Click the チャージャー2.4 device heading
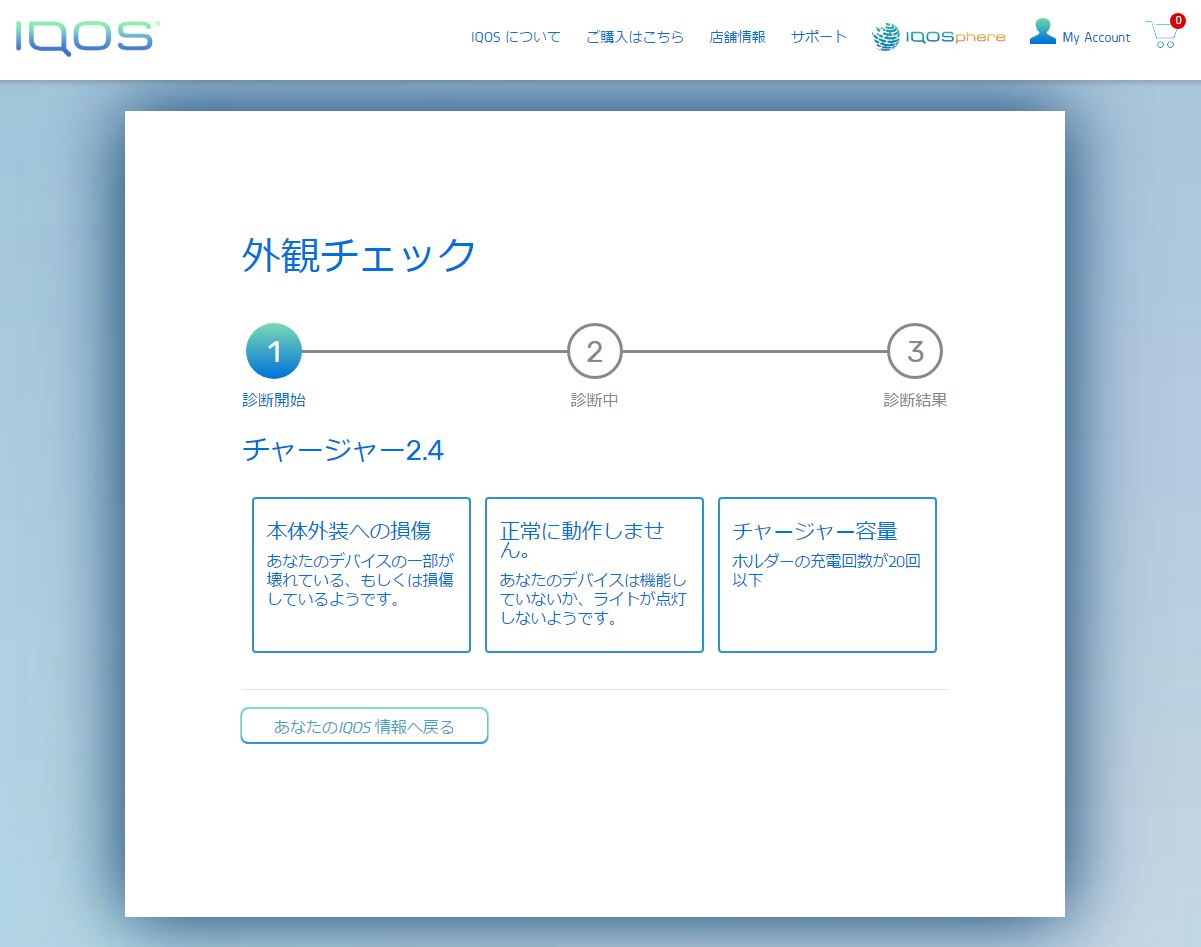Viewport: 1201px width, 947px height. [343, 451]
